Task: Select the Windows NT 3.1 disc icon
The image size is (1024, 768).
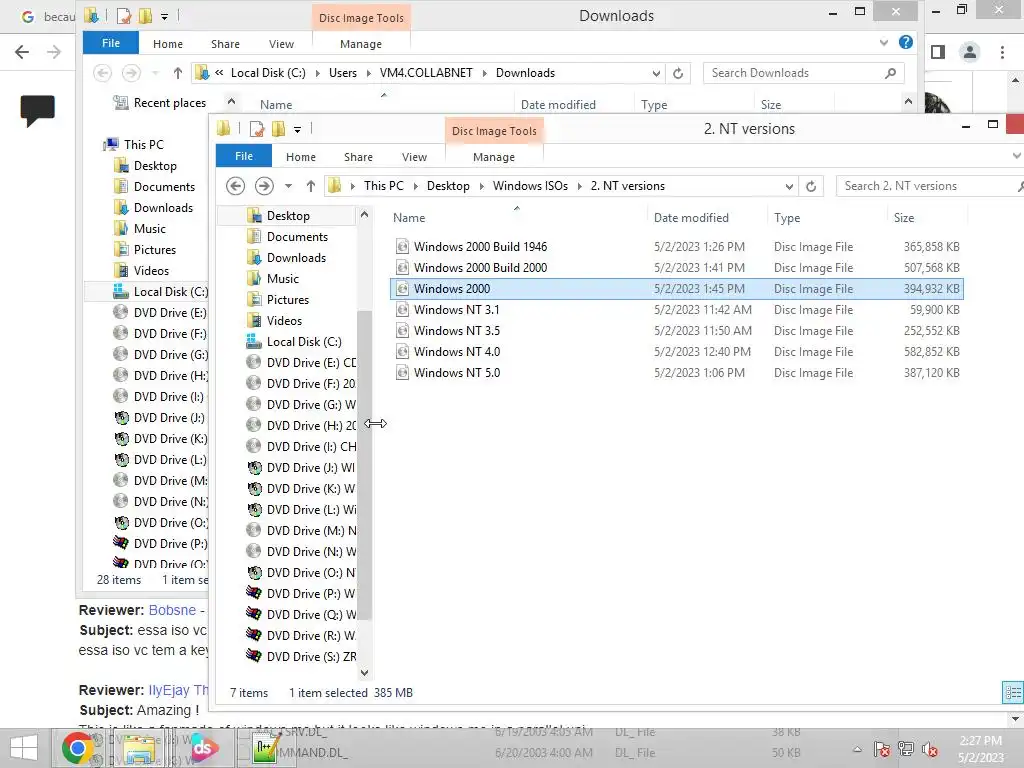Action: click(402, 310)
